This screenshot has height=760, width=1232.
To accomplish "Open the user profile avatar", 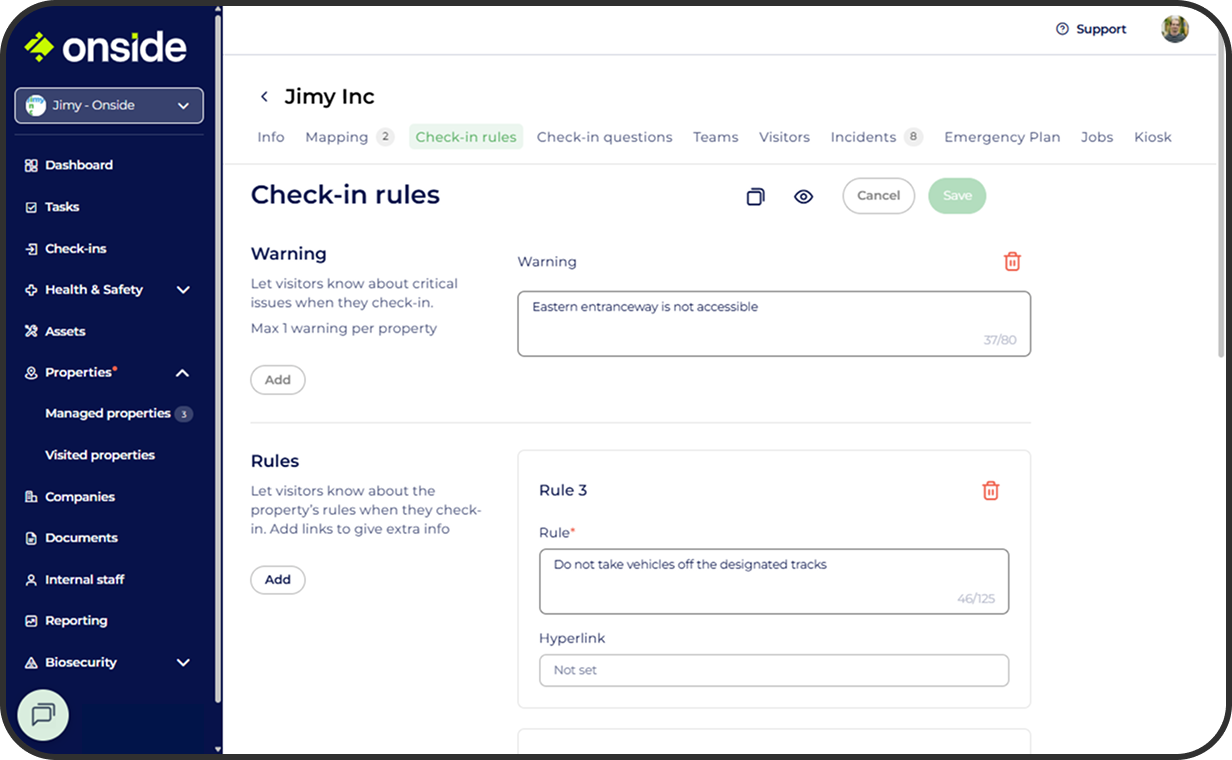I will pyautogui.click(x=1175, y=29).
